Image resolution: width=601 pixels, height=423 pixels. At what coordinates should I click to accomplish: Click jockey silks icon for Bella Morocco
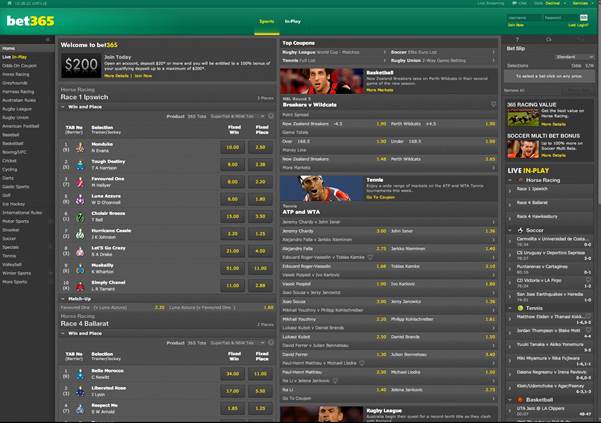click(x=80, y=374)
